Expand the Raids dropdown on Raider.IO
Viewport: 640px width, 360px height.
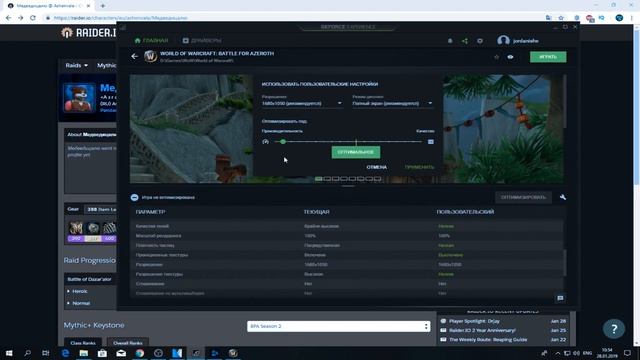click(x=76, y=65)
